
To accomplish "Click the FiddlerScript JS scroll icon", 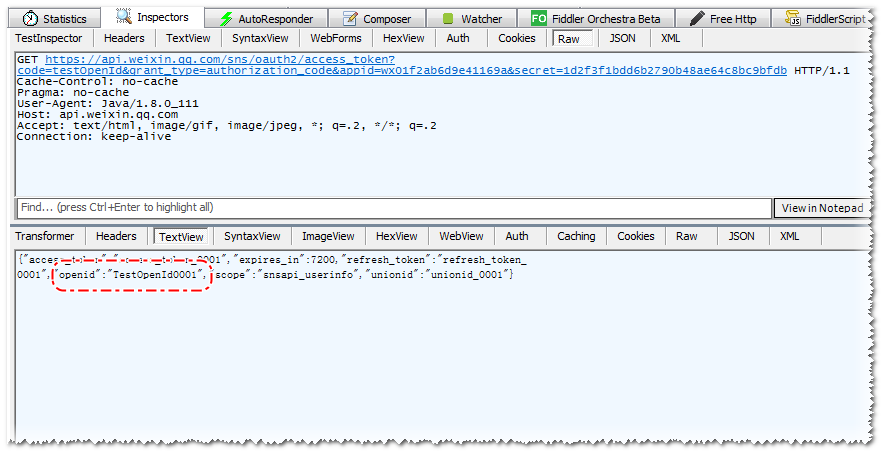I will (x=793, y=18).
